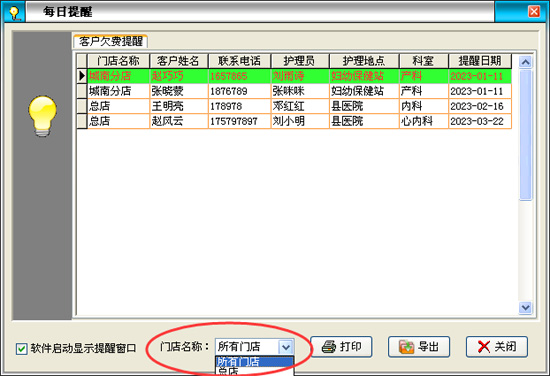Image resolution: width=550 pixels, height=376 pixels.
Task: Sort by 门店名称 column header
Action: (118, 61)
